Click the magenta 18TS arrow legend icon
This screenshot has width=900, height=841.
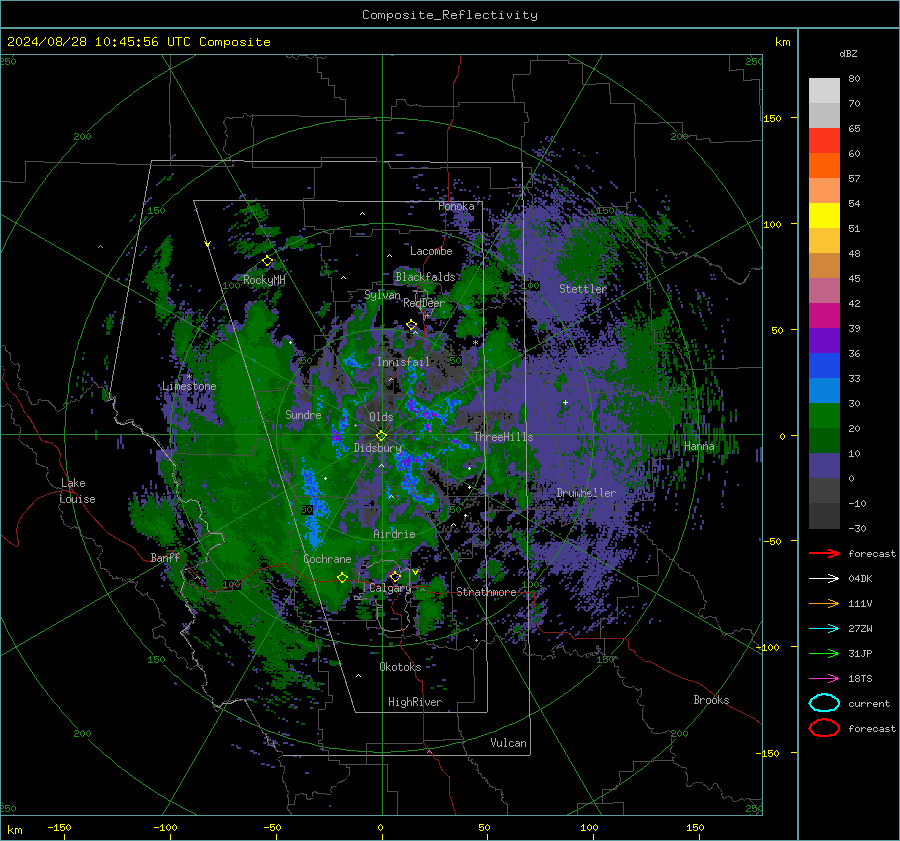click(x=824, y=678)
